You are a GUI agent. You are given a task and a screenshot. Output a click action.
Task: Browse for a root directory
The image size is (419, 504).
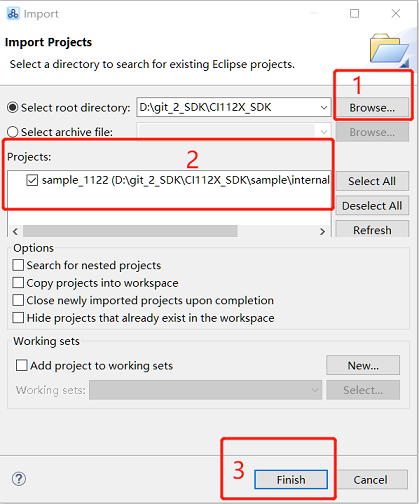[x=372, y=108]
